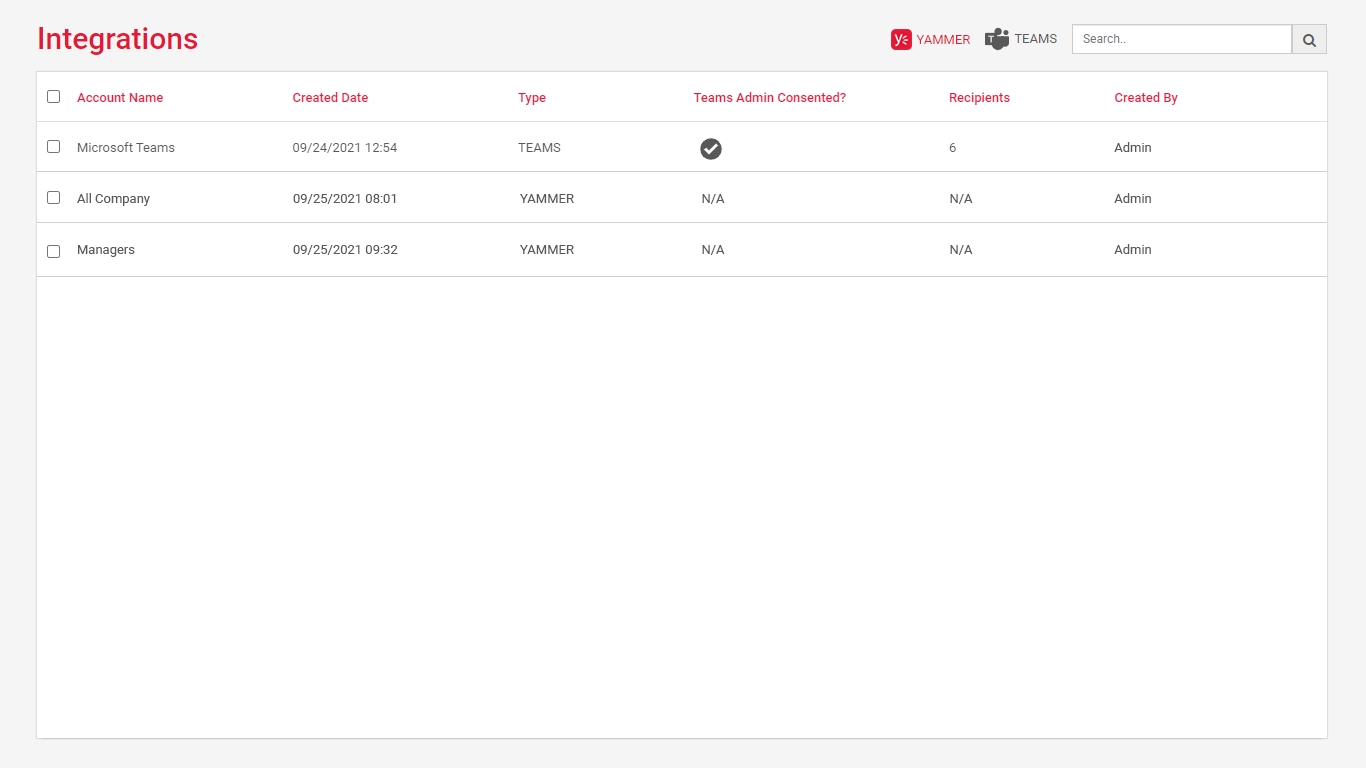Click Admin in the All Company row
Viewport: 1366px width, 768px height.
click(x=1133, y=199)
